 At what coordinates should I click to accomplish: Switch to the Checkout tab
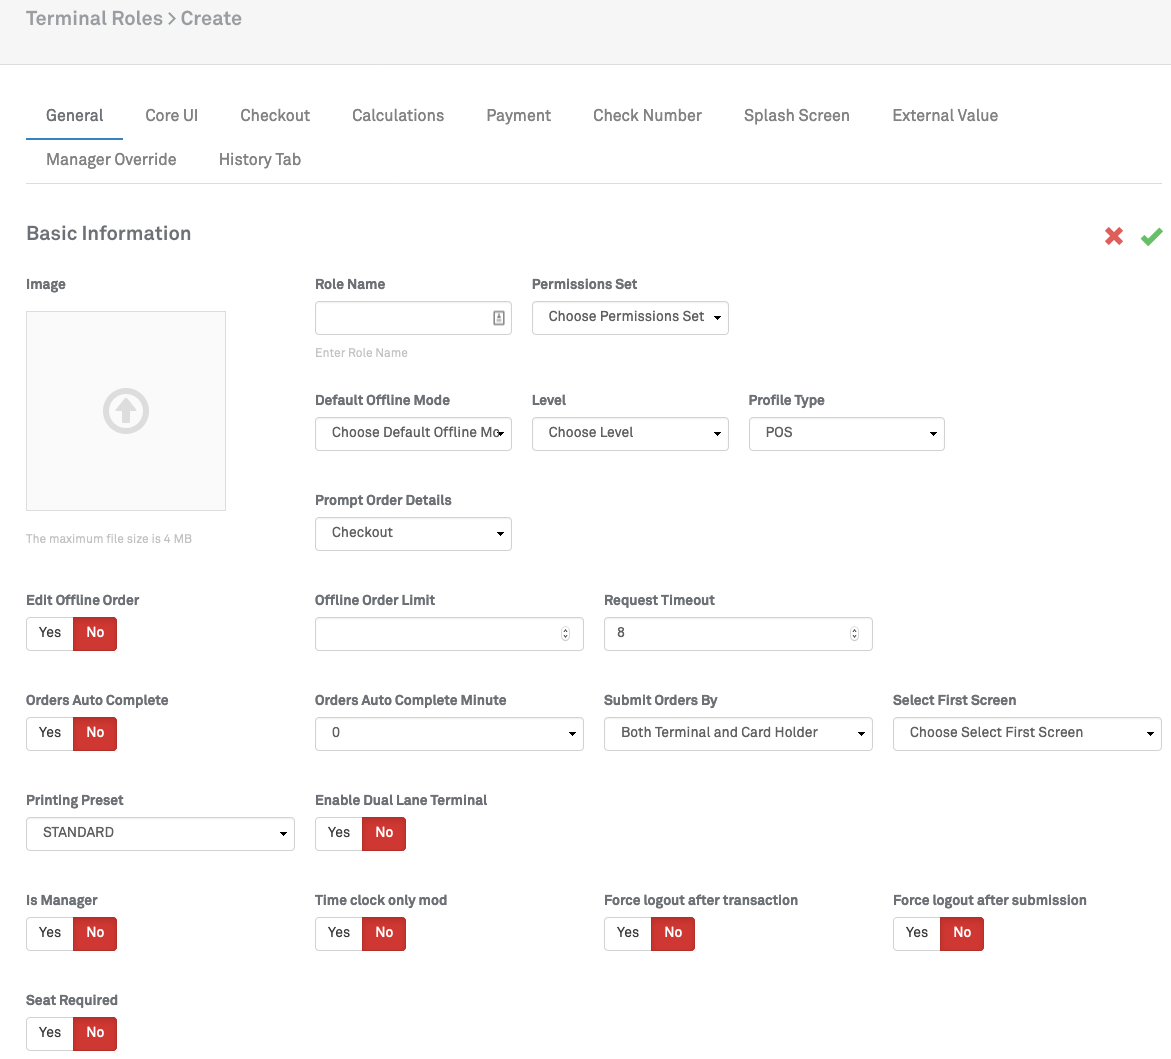[x=275, y=116]
